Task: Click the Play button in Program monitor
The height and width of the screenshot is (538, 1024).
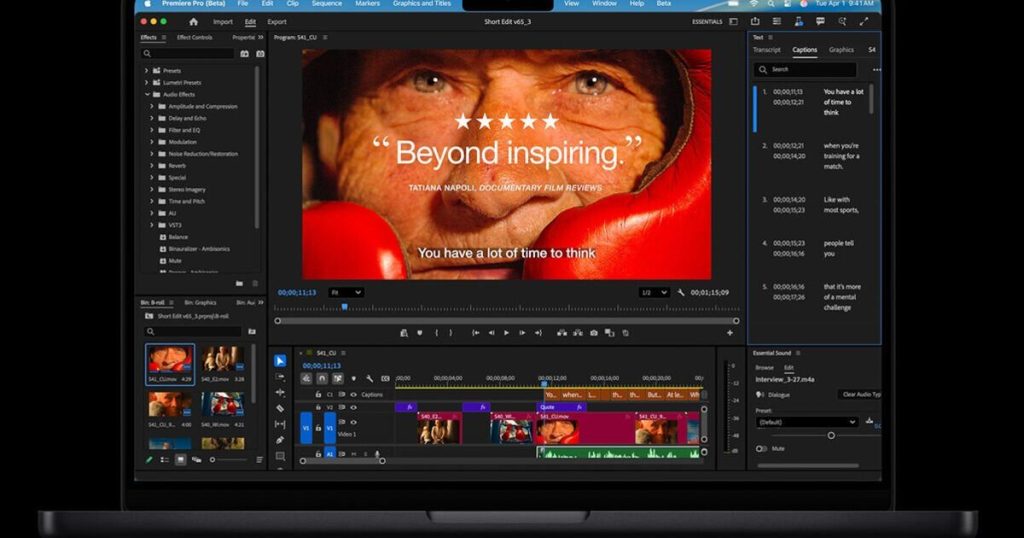Action: (506, 333)
